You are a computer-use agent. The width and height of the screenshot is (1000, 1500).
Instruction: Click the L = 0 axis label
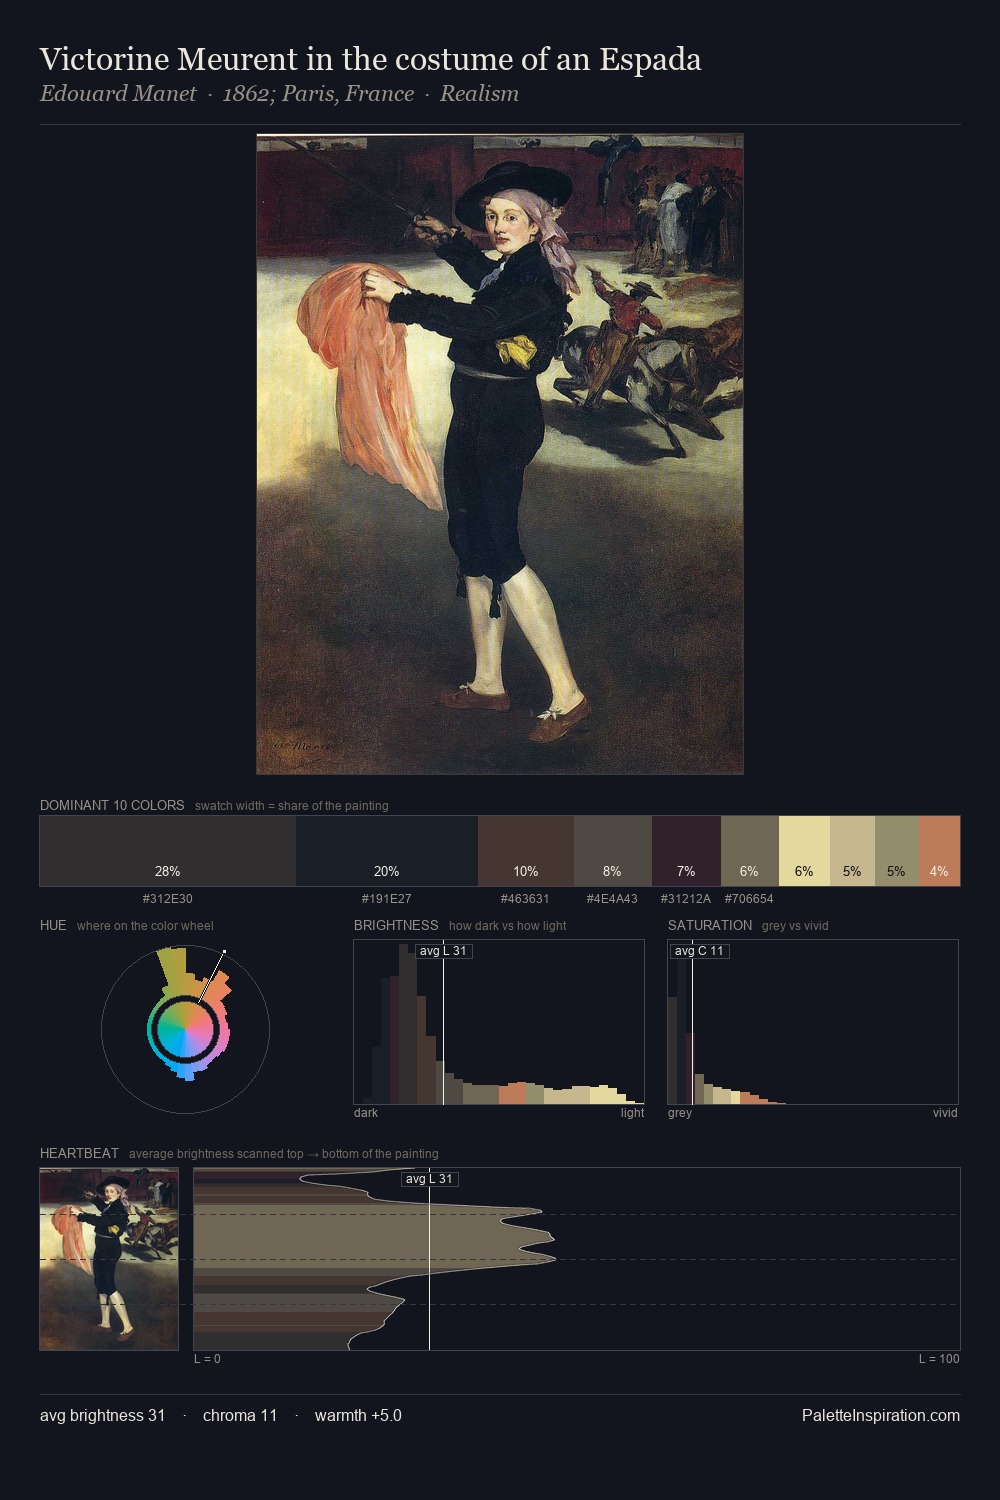point(207,1359)
